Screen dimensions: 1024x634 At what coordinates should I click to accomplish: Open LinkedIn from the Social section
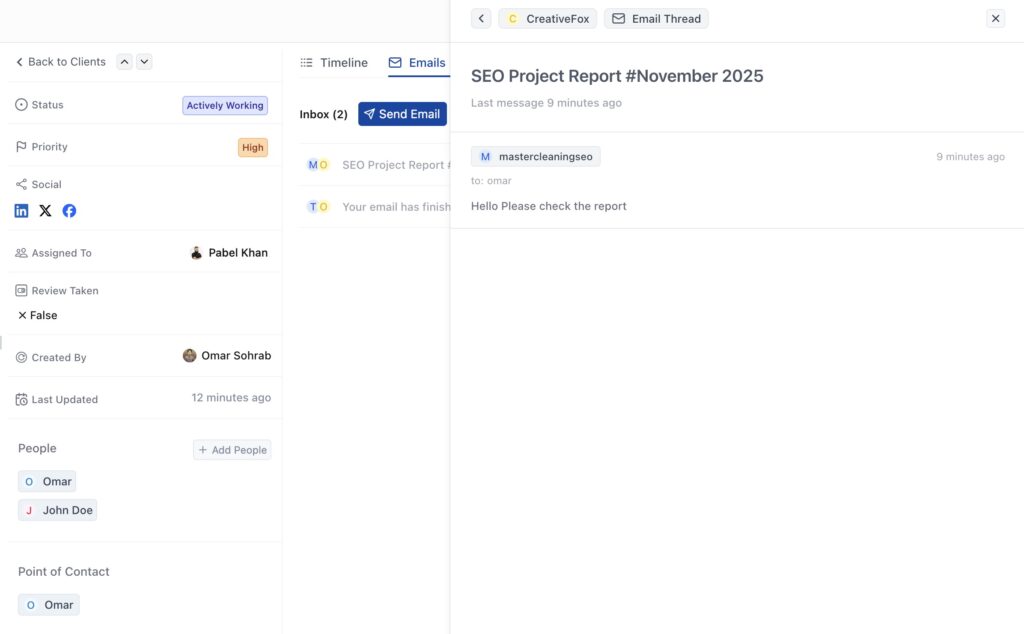[21, 210]
